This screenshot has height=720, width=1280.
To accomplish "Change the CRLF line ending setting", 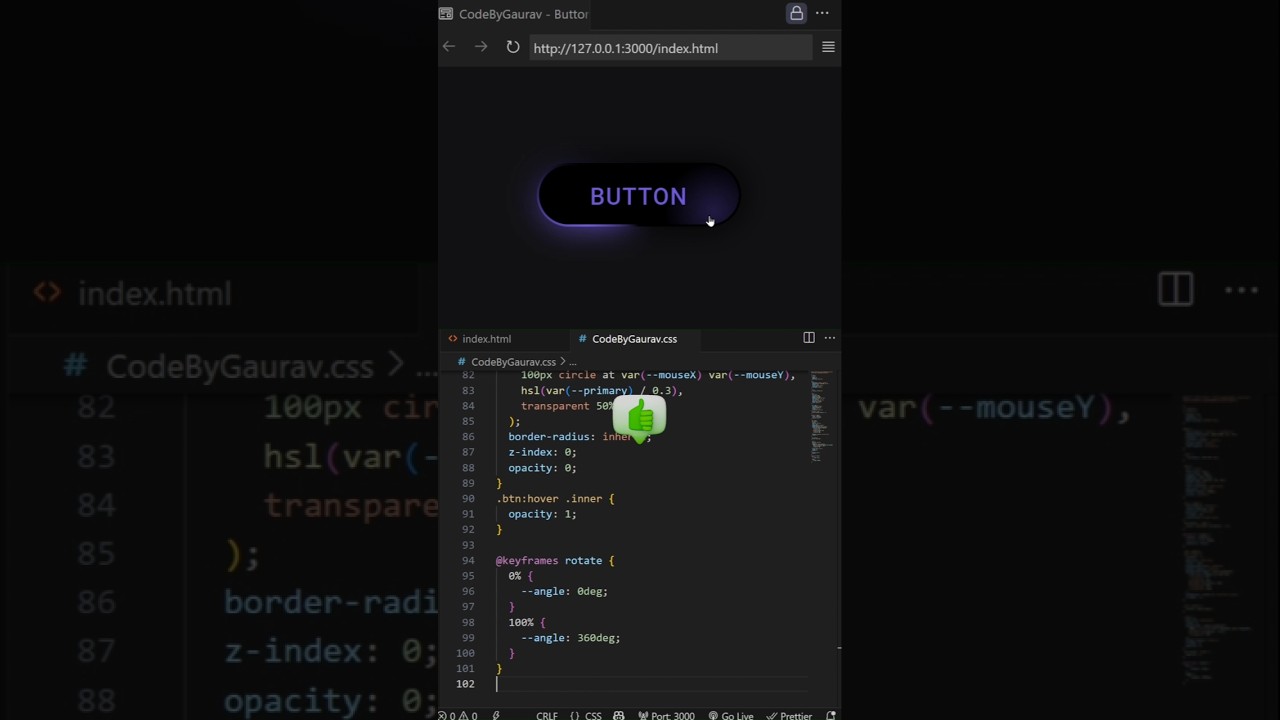I will pyautogui.click(x=547, y=715).
